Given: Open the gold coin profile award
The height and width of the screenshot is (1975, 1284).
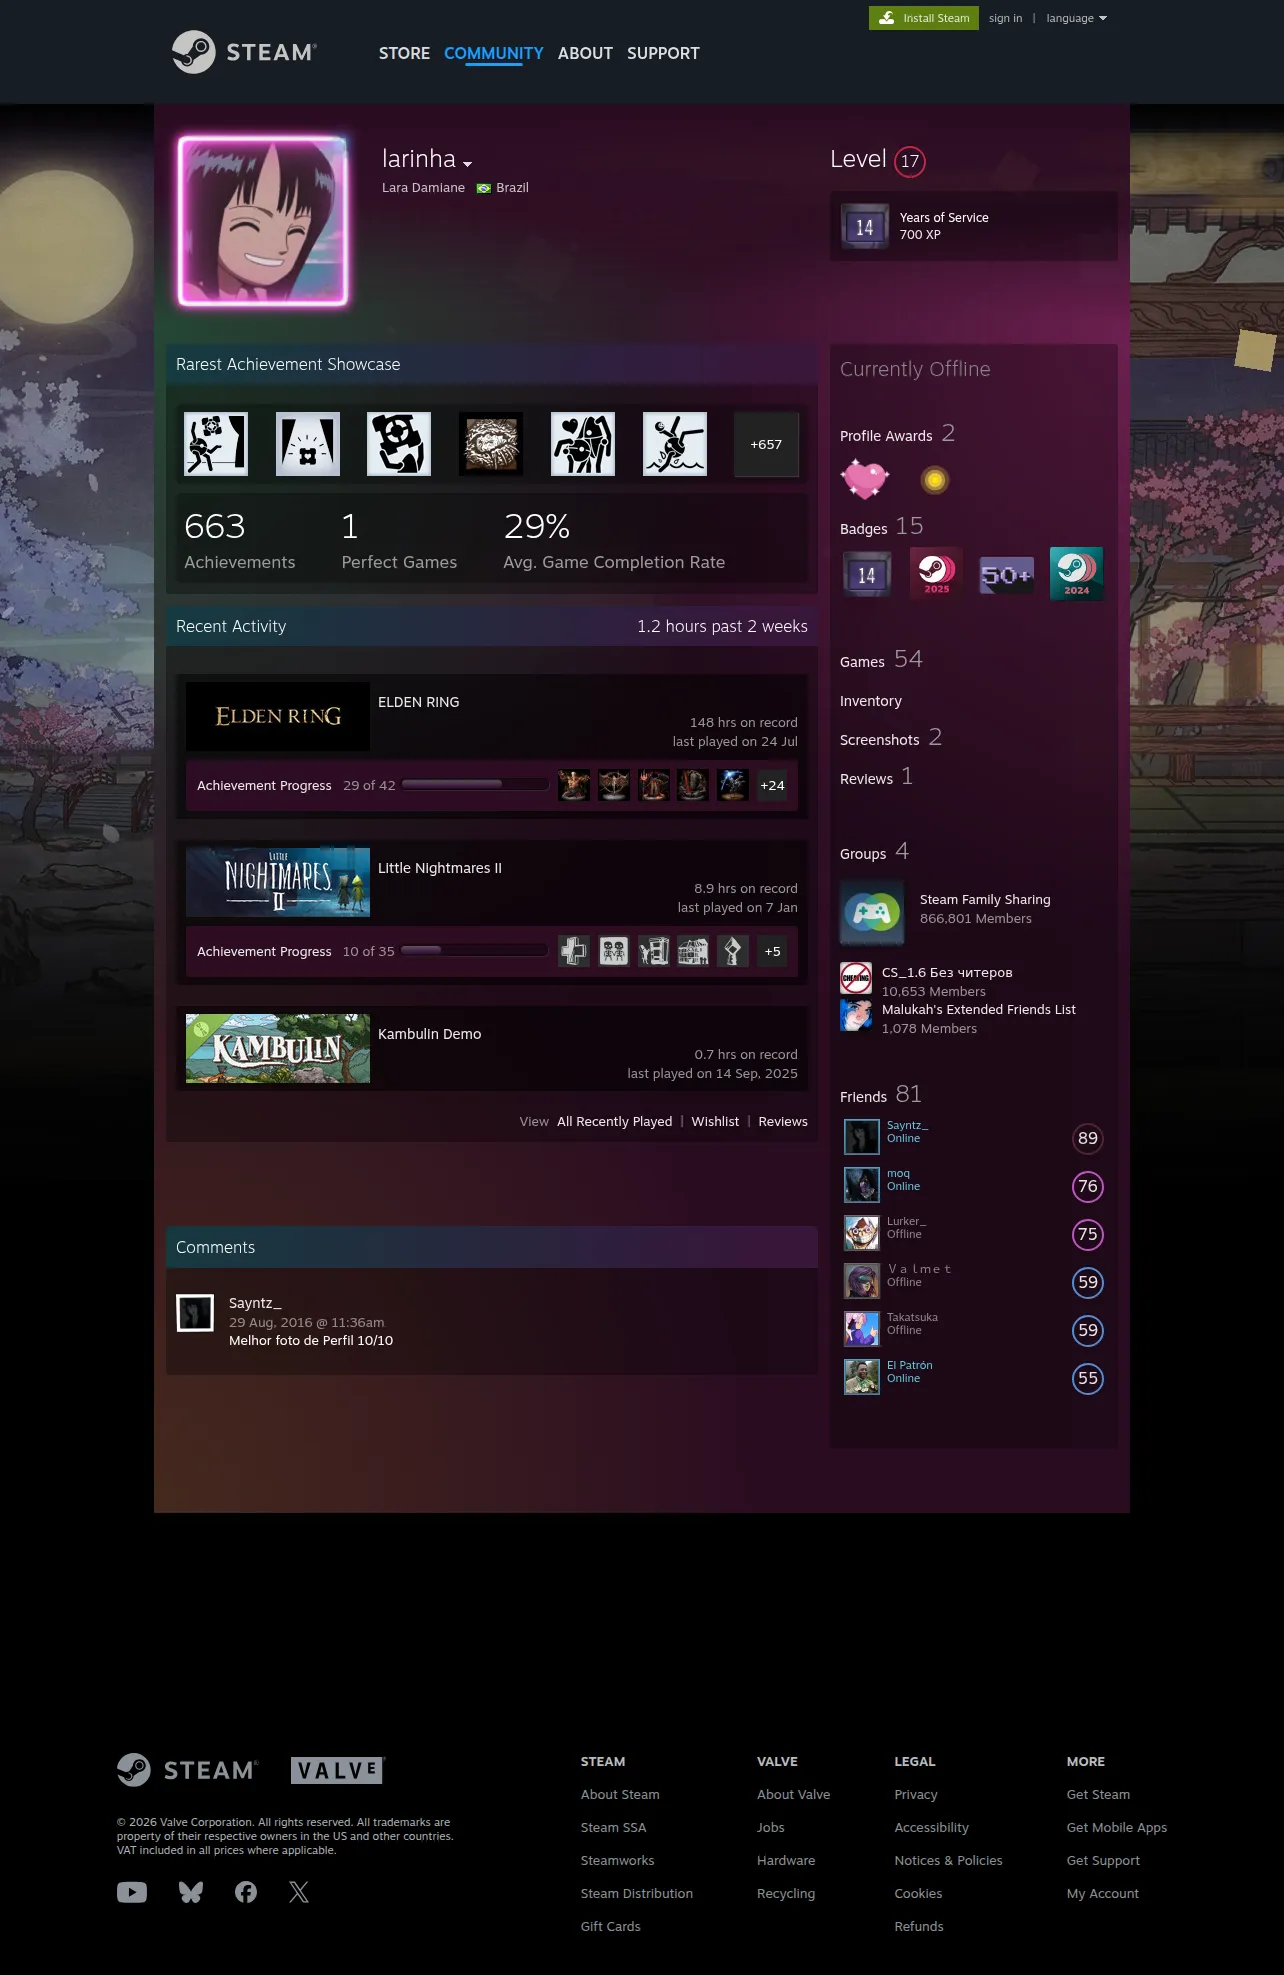Looking at the screenshot, I should coord(934,480).
